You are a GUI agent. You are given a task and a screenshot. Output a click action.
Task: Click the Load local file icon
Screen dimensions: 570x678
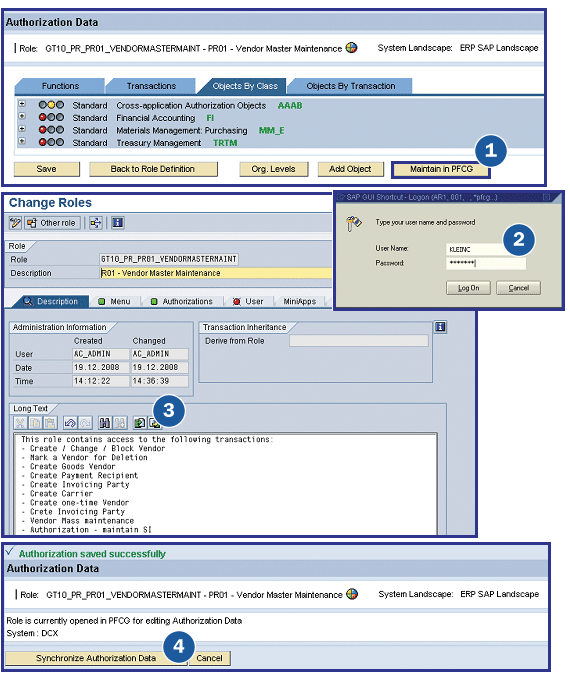[x=139, y=422]
